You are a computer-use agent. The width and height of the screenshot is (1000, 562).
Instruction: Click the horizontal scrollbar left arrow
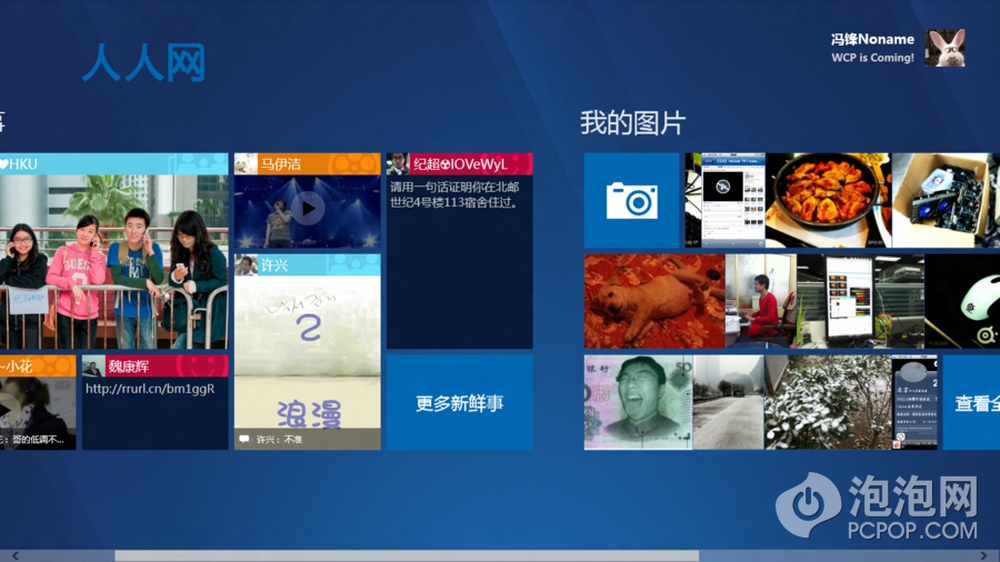click(15, 556)
